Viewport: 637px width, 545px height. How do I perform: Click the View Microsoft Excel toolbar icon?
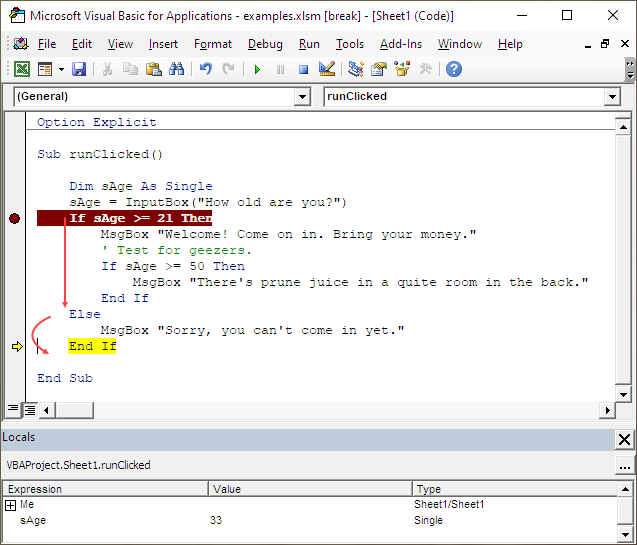[x=22, y=69]
